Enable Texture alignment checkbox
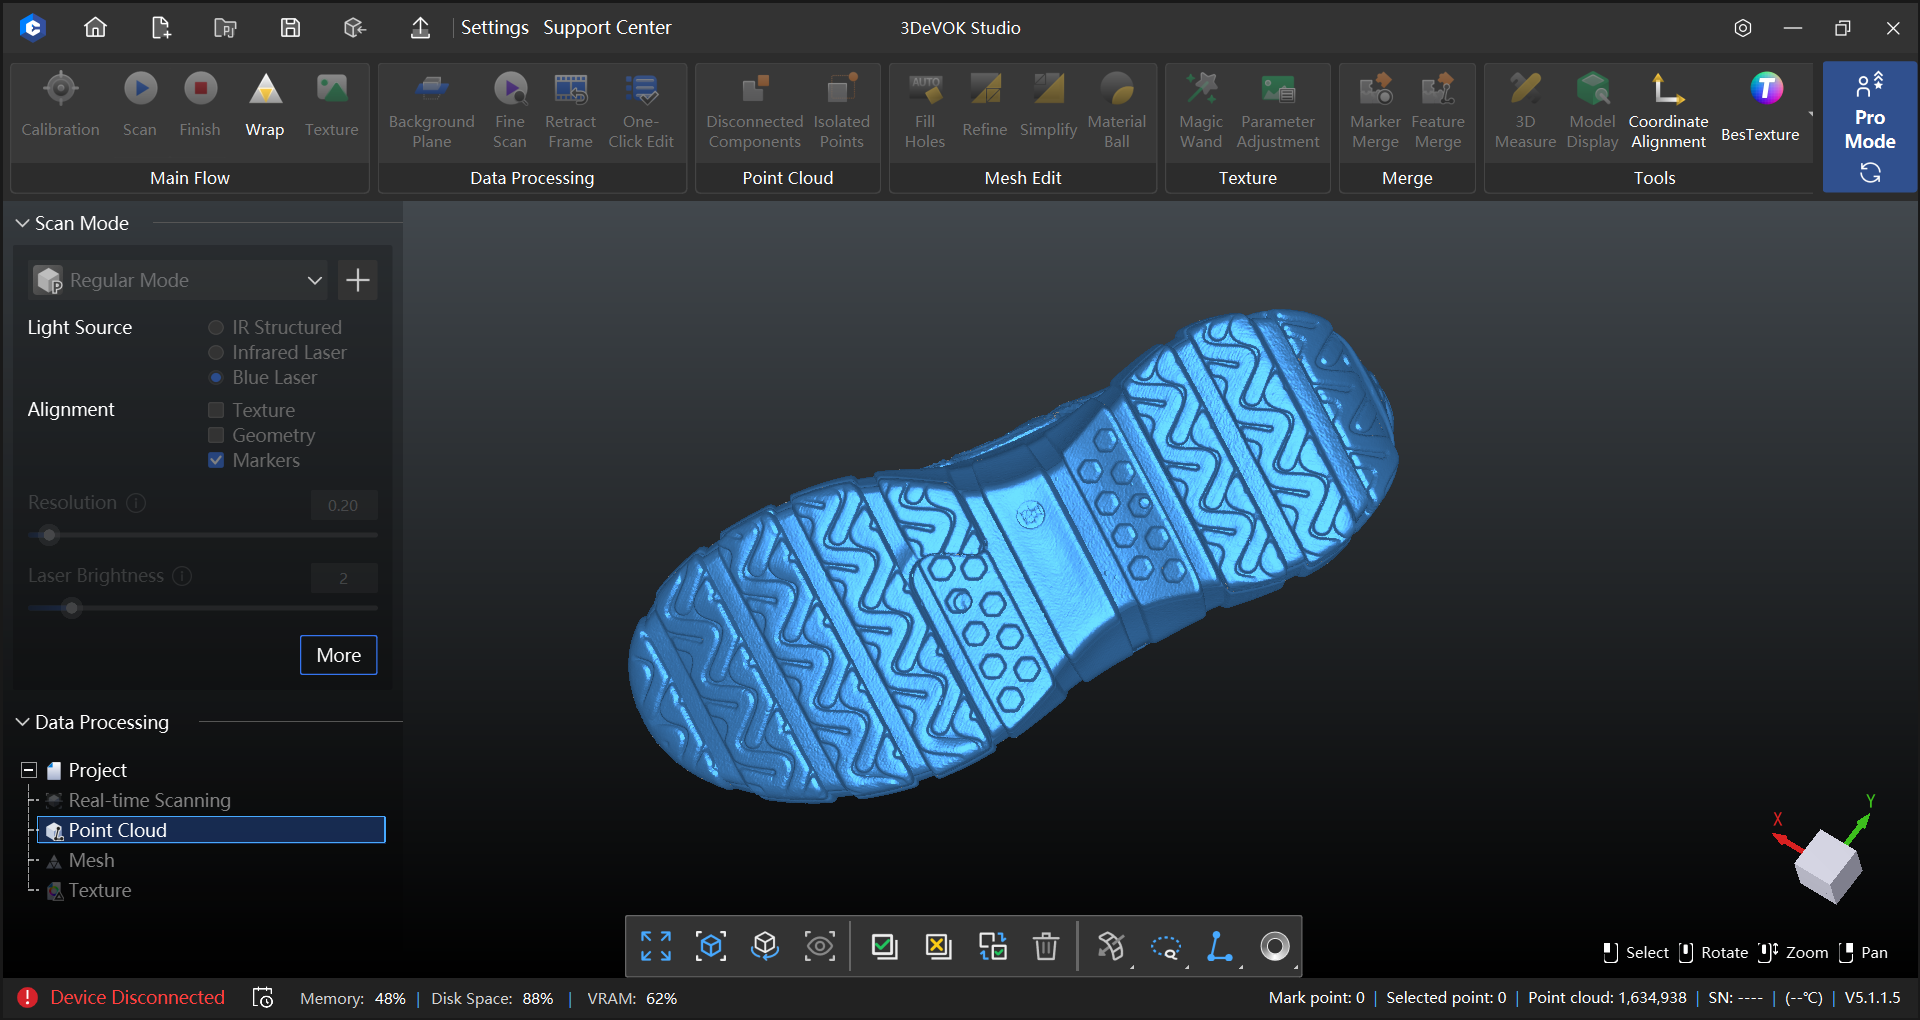 click(216, 410)
